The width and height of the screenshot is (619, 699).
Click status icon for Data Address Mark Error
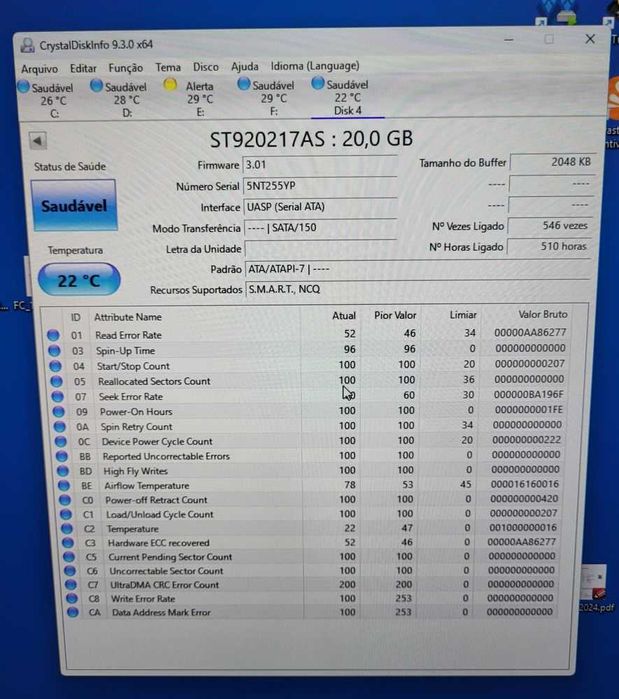(x=72, y=612)
